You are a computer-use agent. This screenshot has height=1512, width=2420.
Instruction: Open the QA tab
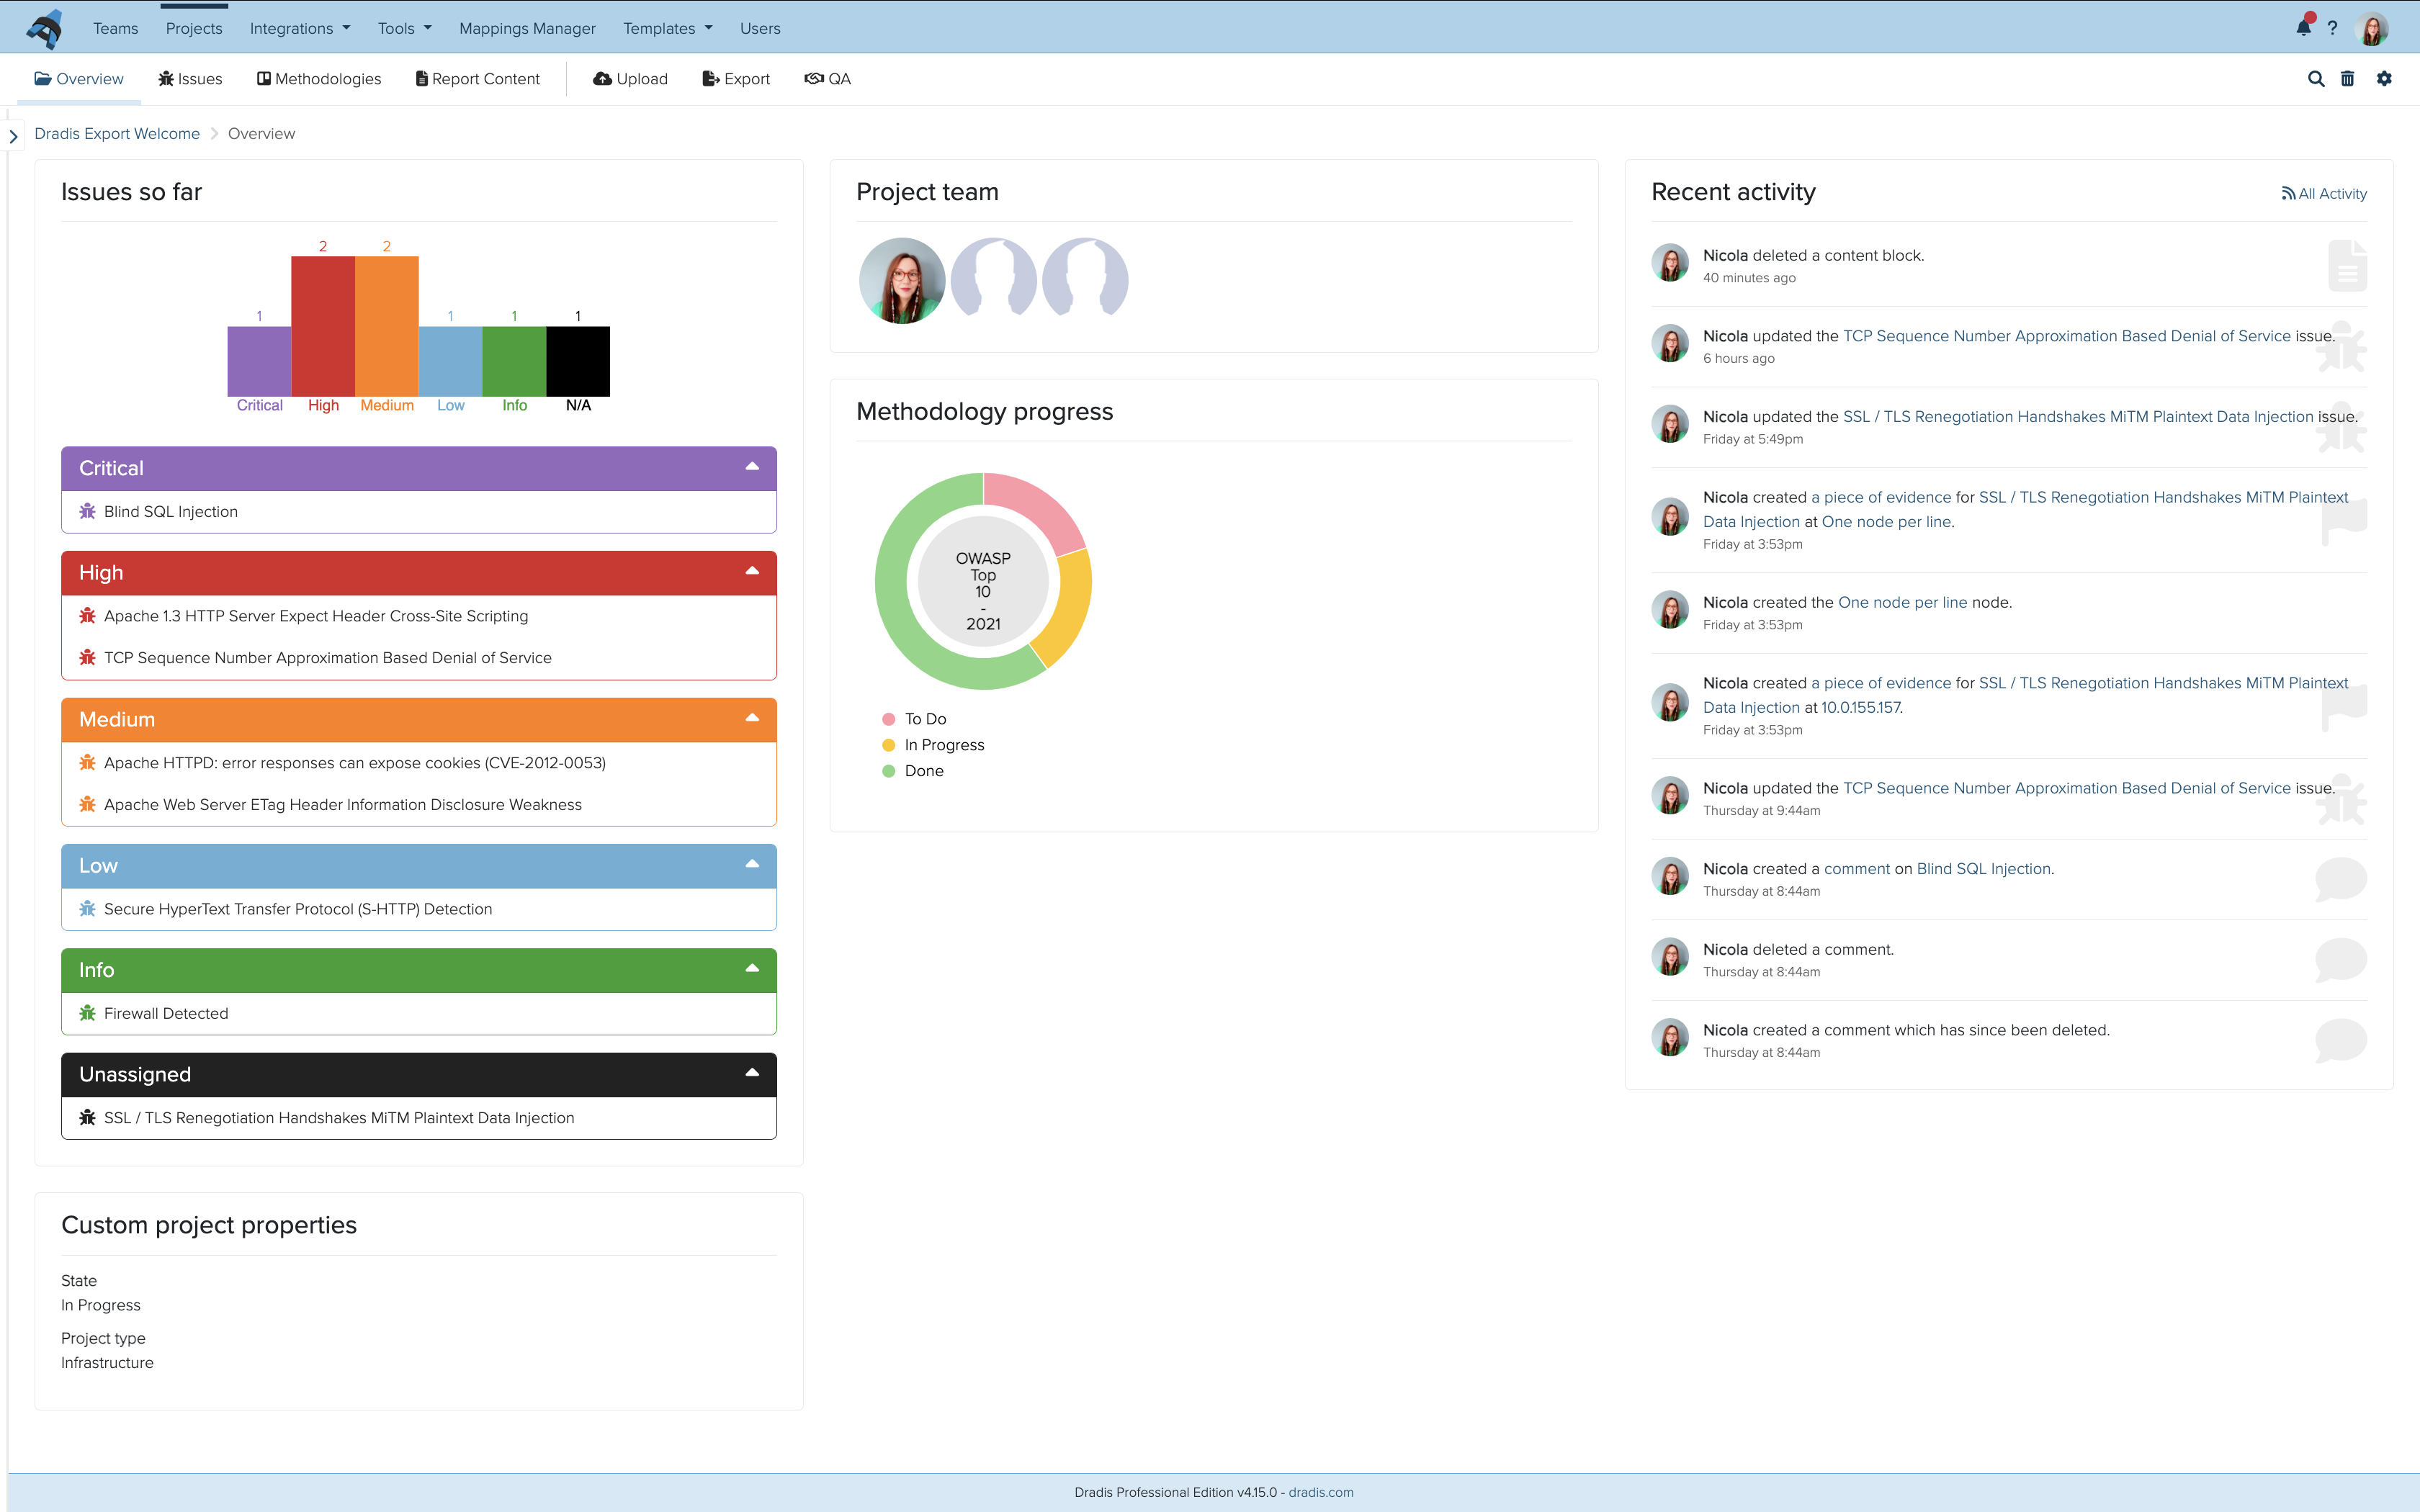(828, 79)
